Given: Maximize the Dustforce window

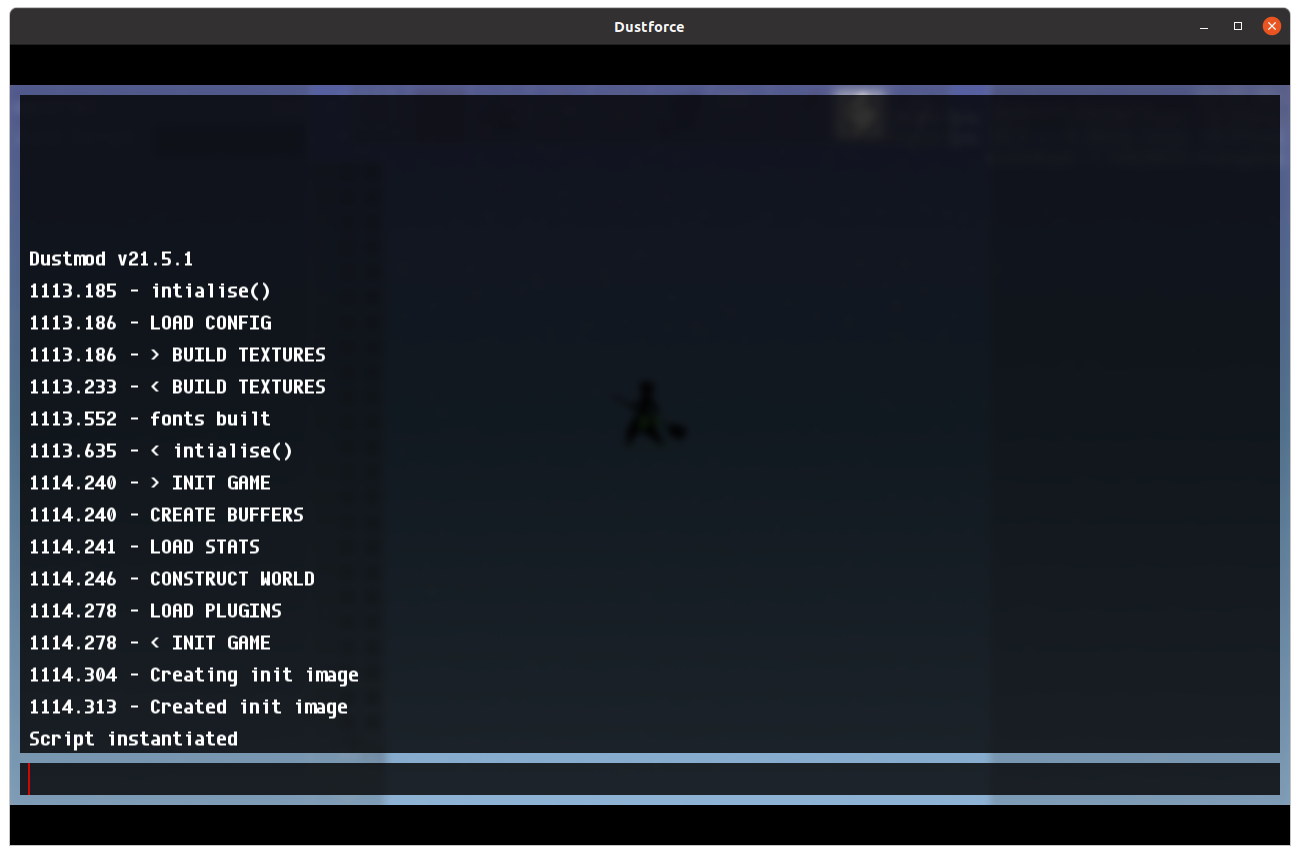Looking at the screenshot, I should 1238,27.
